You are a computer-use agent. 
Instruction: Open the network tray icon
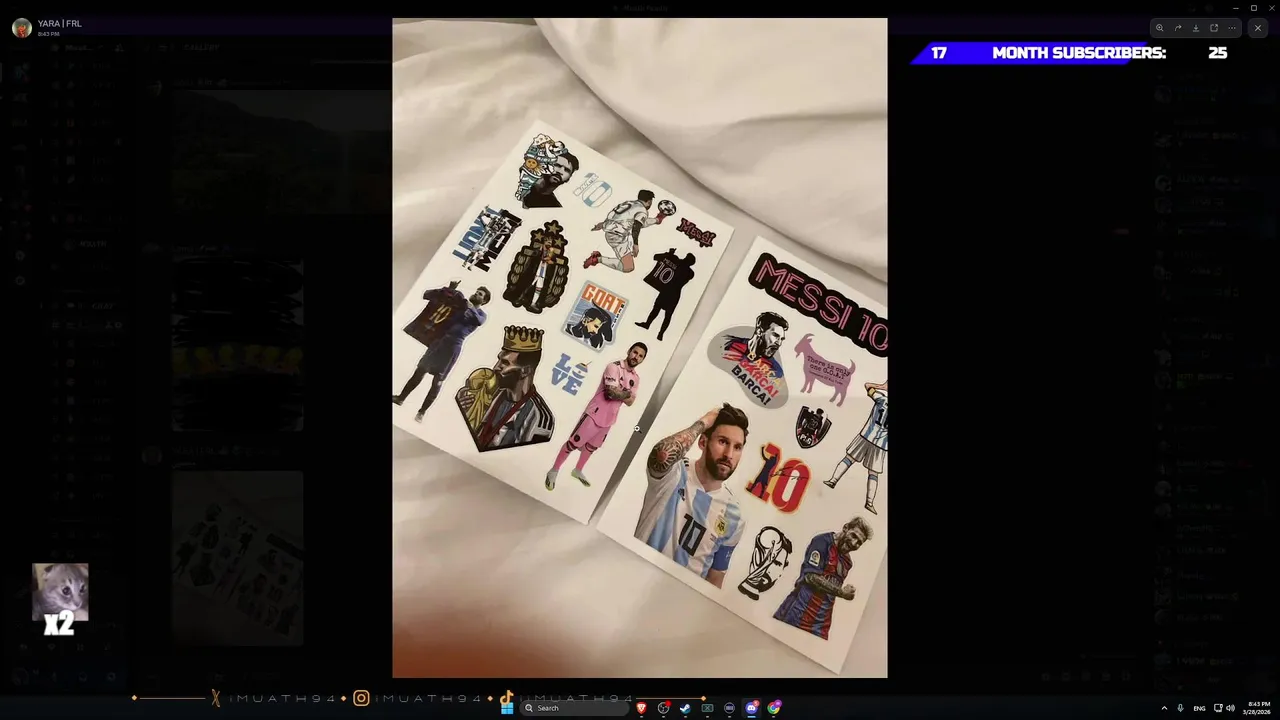1218,708
